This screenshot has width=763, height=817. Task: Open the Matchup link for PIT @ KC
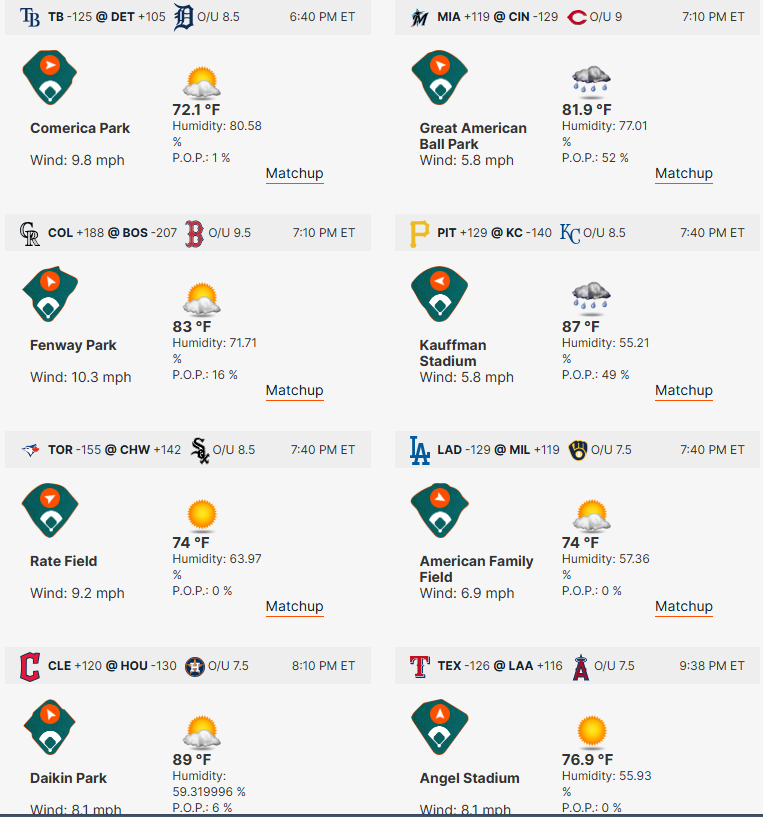tap(684, 390)
